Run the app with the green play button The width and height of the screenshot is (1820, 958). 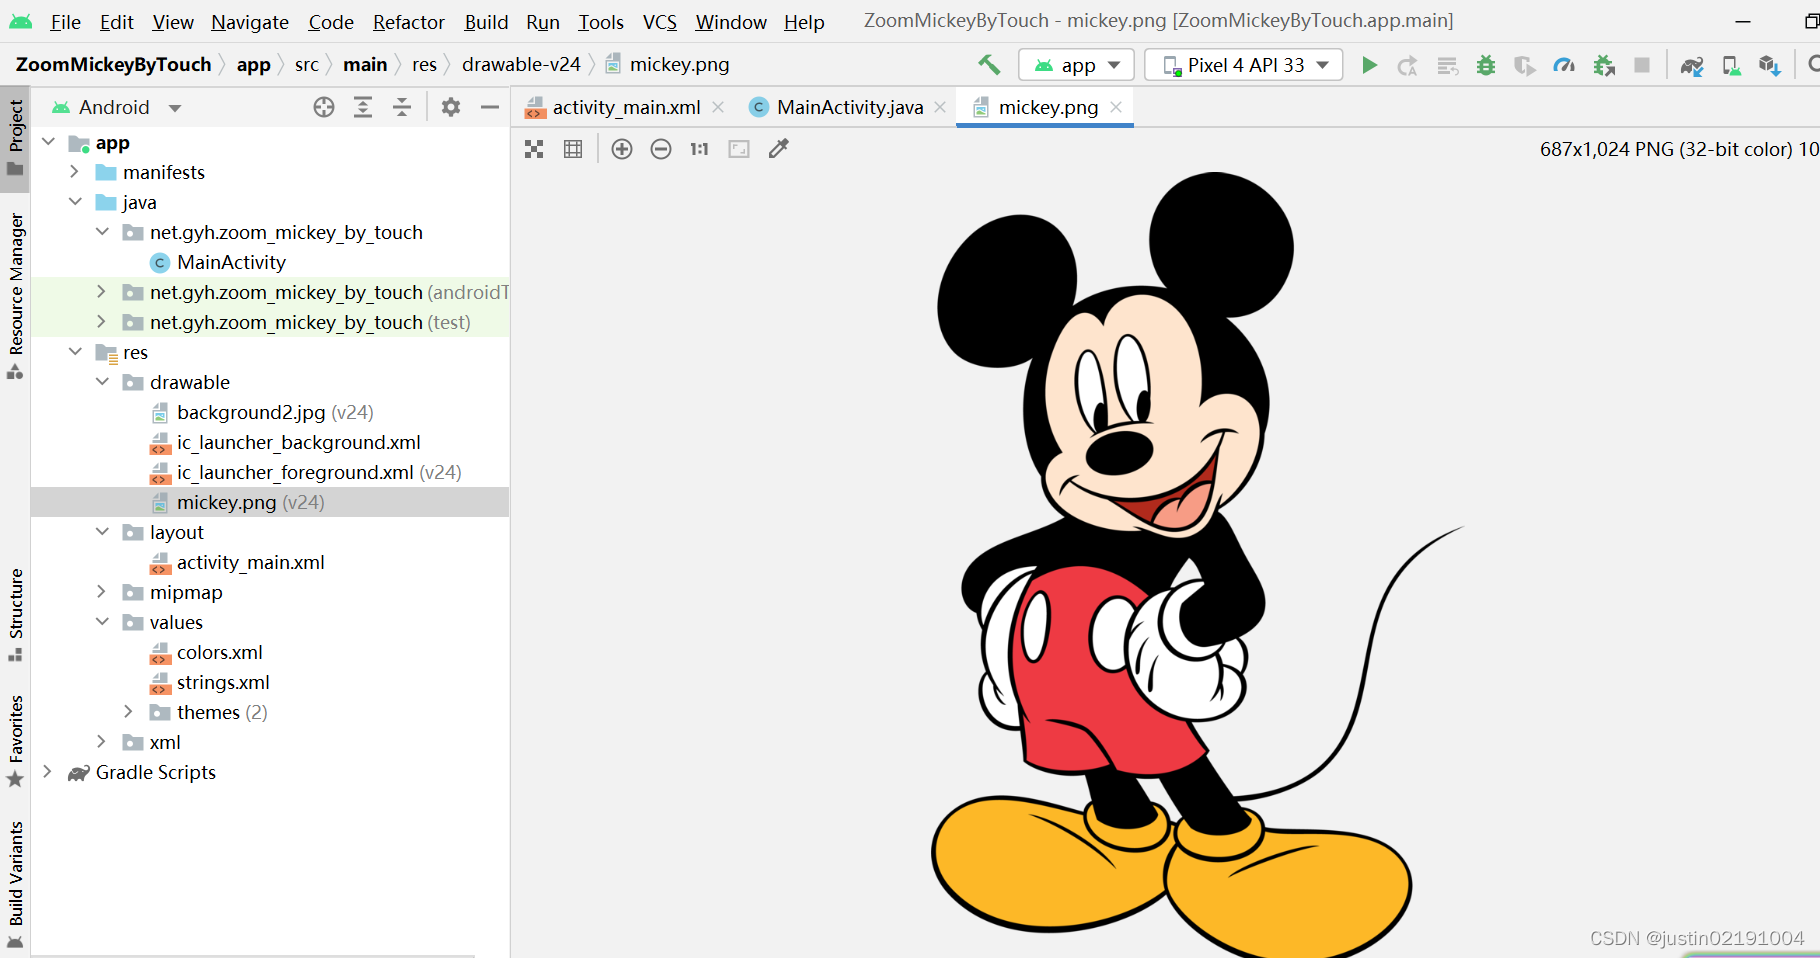1369,65
